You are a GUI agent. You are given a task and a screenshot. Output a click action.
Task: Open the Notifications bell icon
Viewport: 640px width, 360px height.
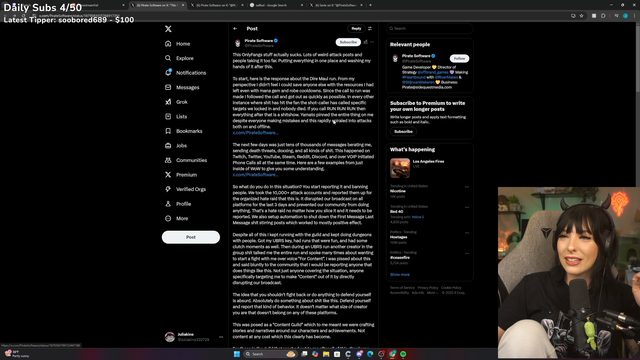click(168, 72)
